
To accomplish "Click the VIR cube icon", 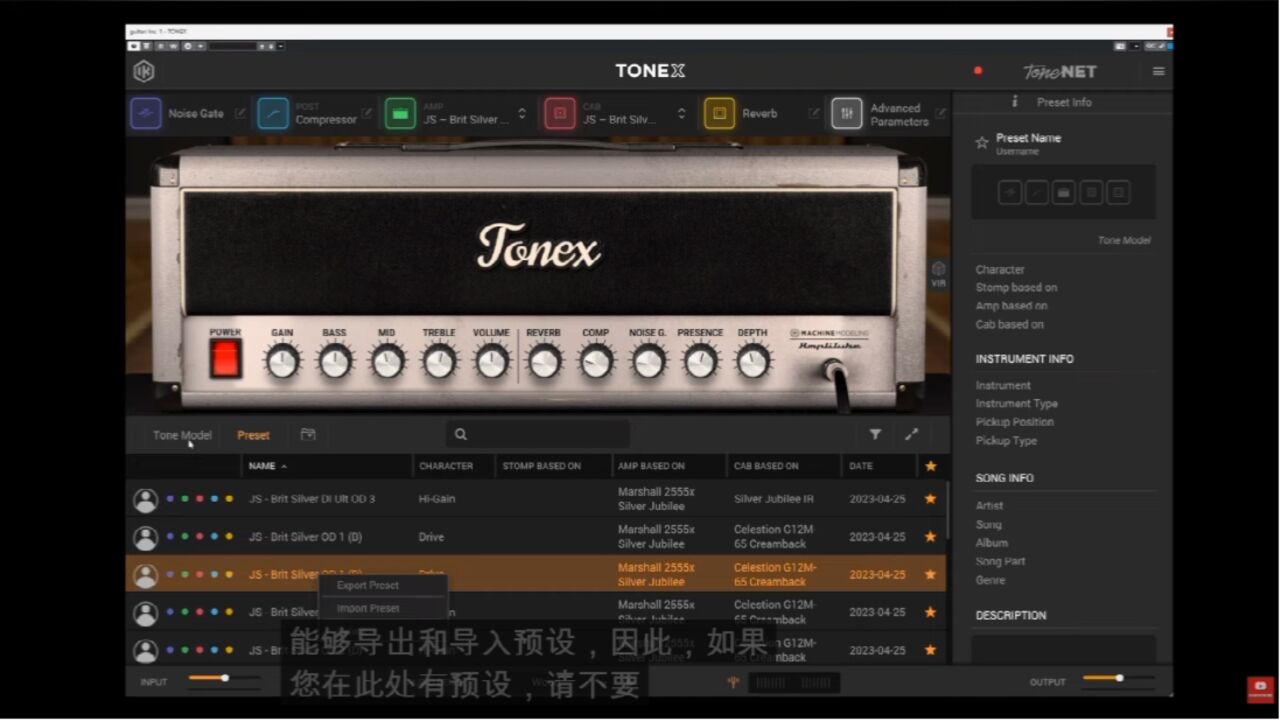I will click(938, 269).
